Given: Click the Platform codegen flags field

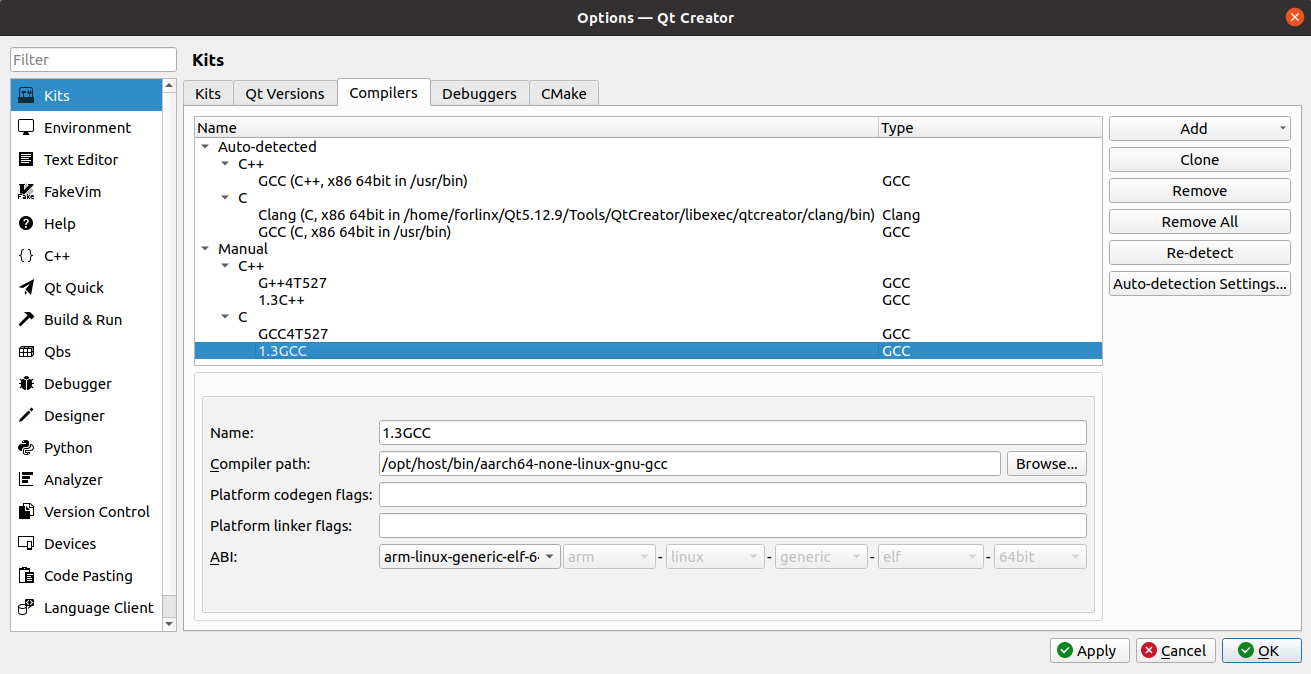Looking at the screenshot, I should 733,495.
